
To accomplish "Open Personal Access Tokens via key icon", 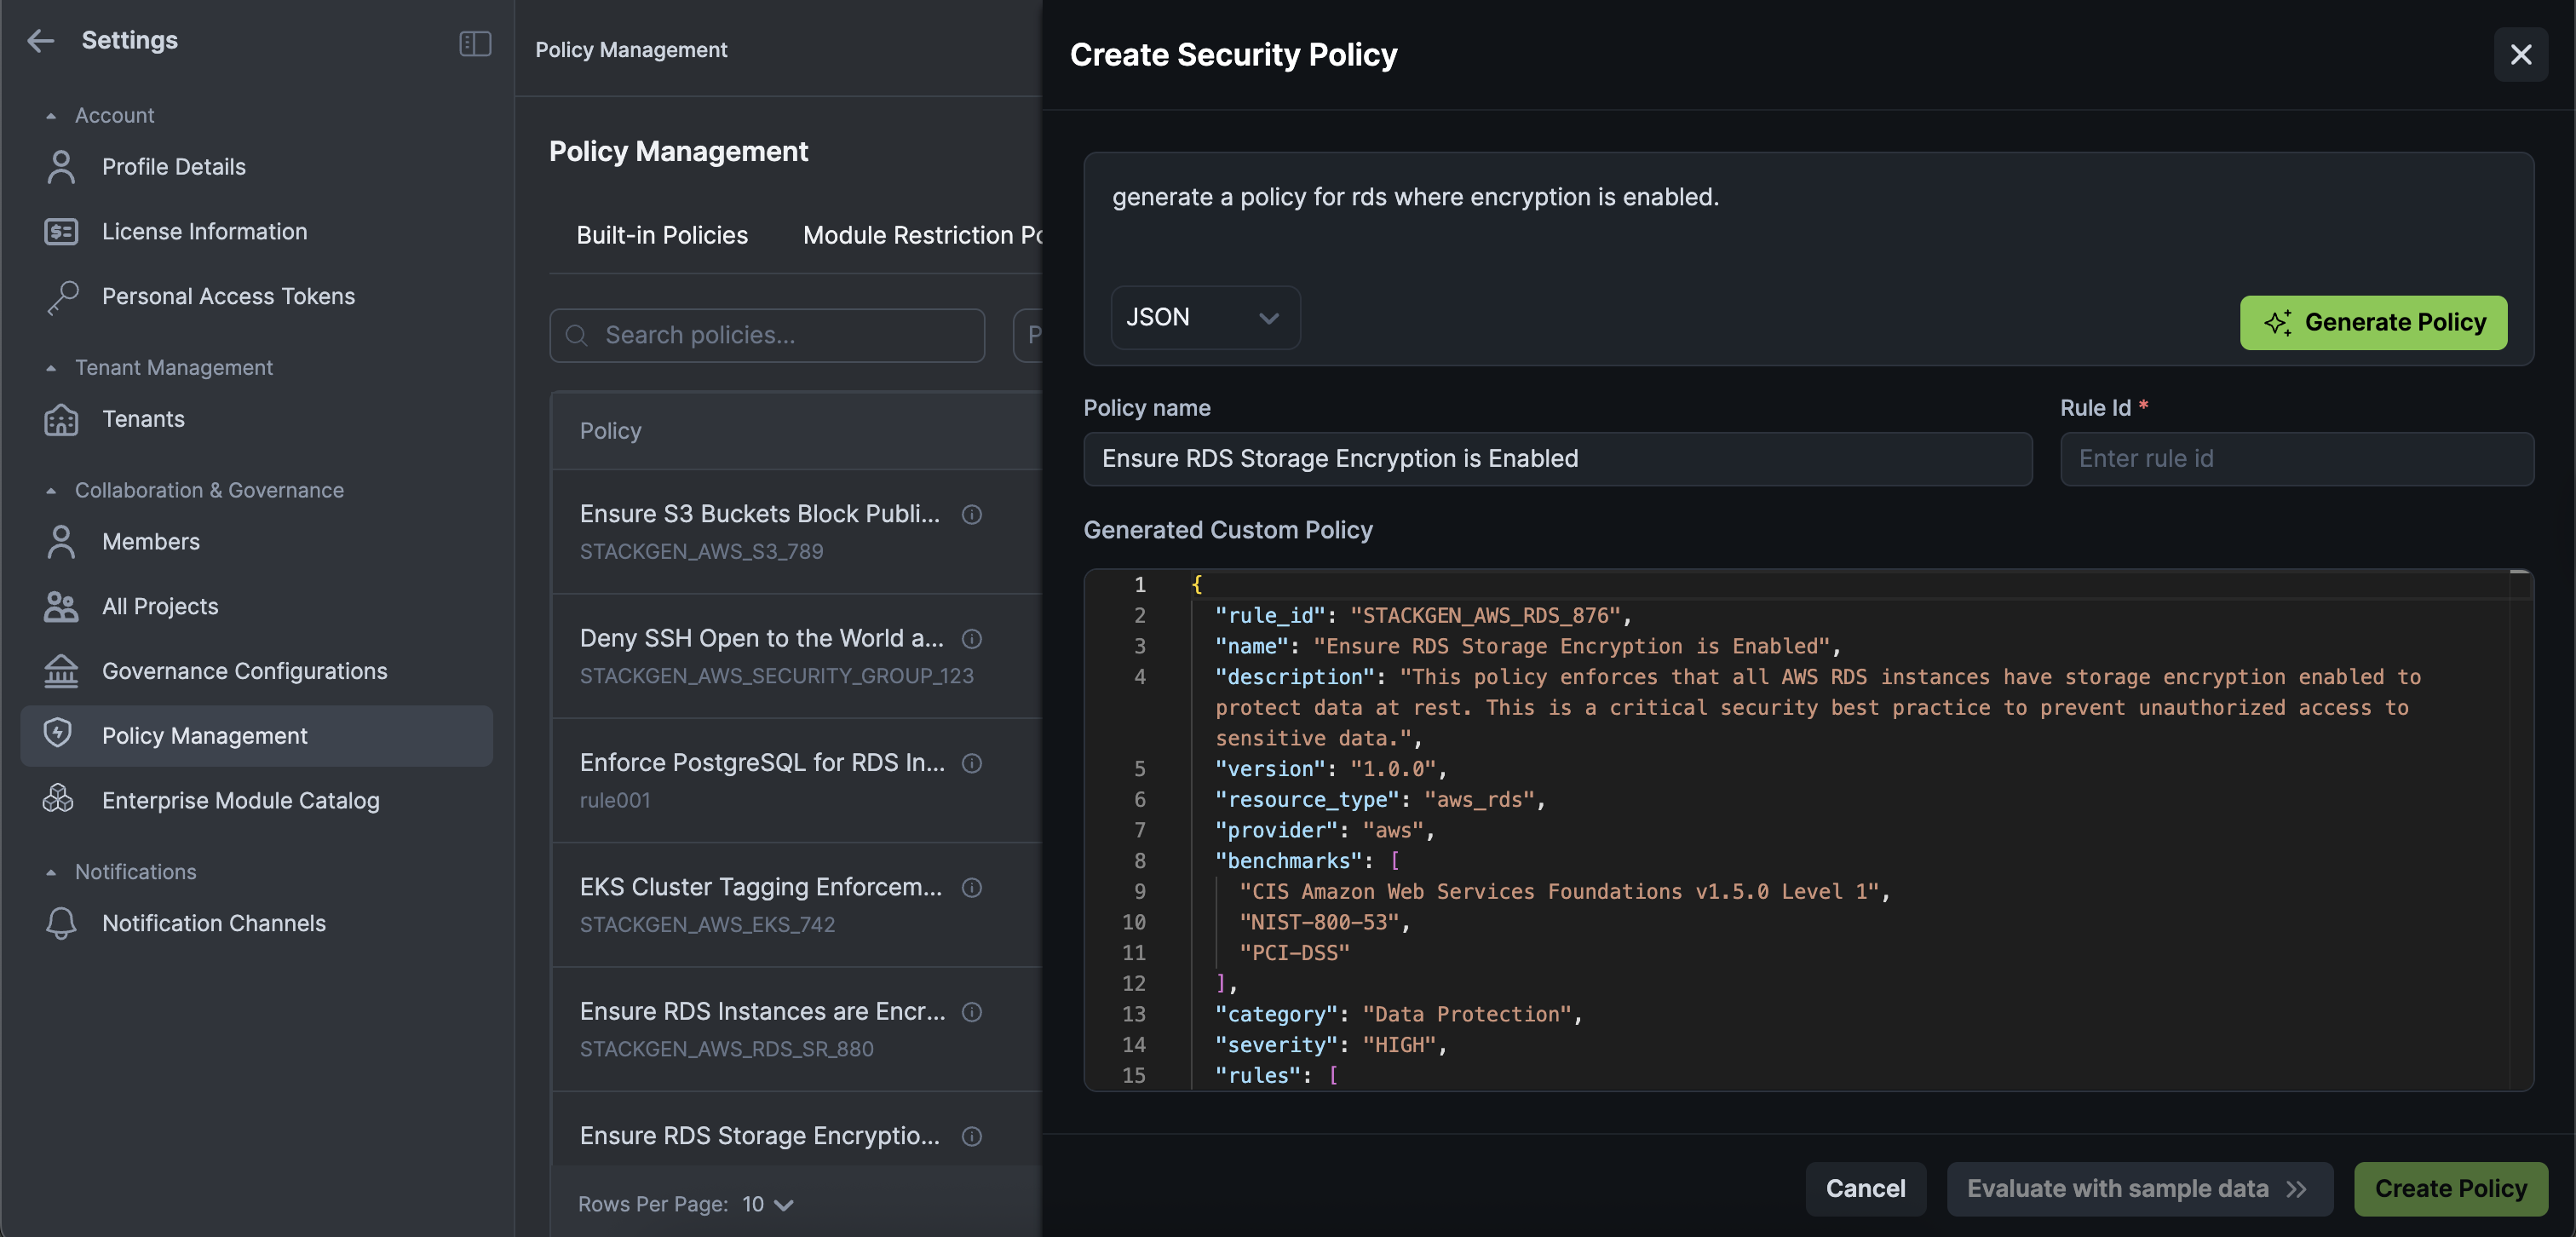I will [61, 296].
